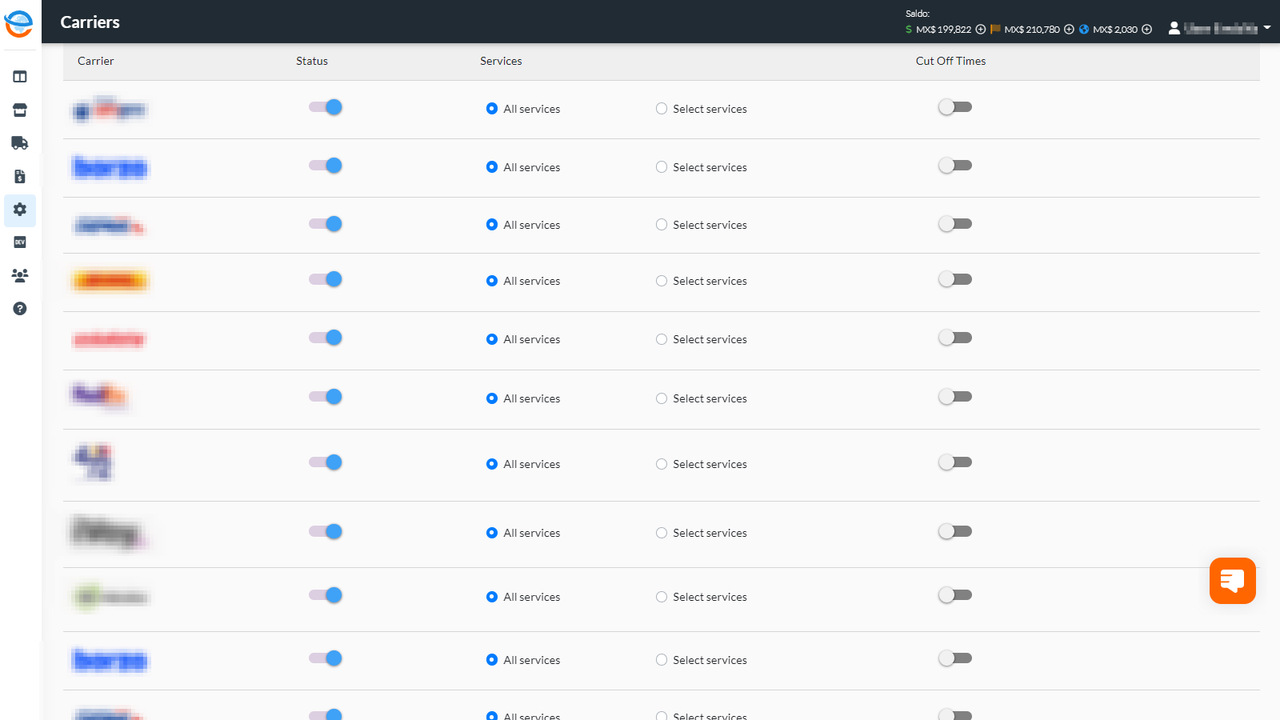Click the Carriers page title

[x=90, y=22]
